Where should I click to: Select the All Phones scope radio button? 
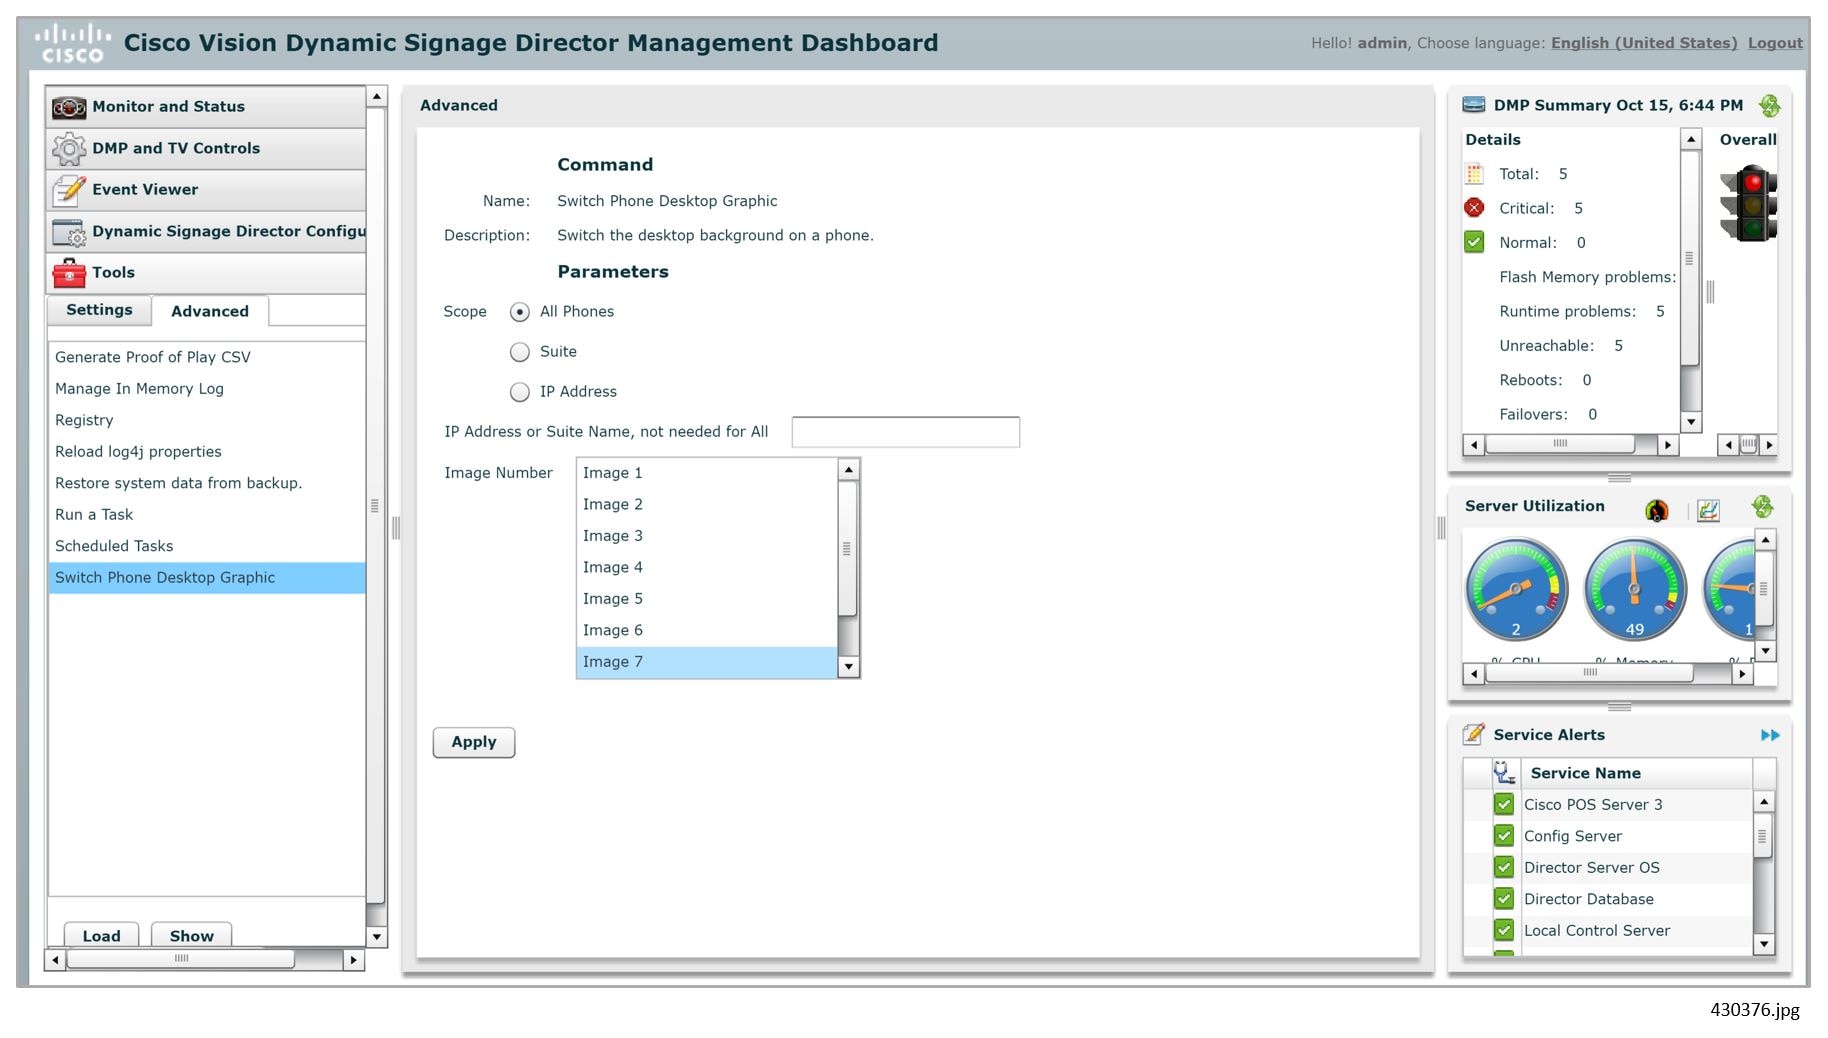[x=519, y=311]
